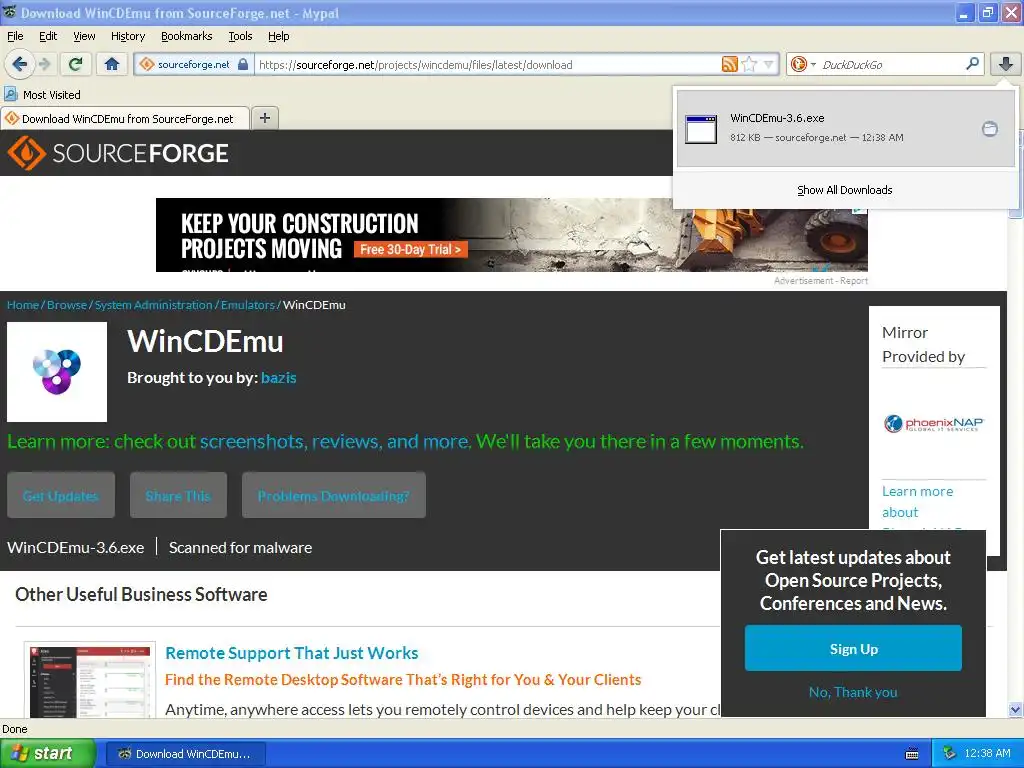The height and width of the screenshot is (768, 1024).
Task: Go back with the Back arrow button
Action: click(x=19, y=64)
